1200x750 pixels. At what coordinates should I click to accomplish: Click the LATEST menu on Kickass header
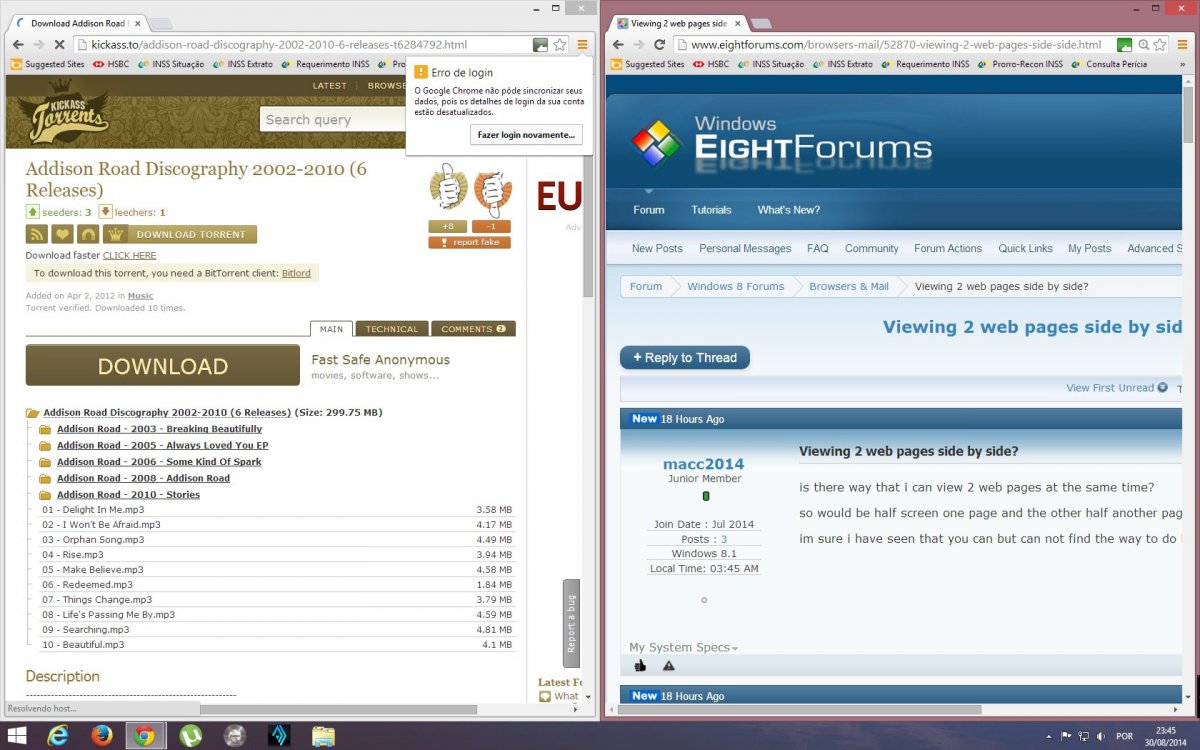pyautogui.click(x=329, y=86)
